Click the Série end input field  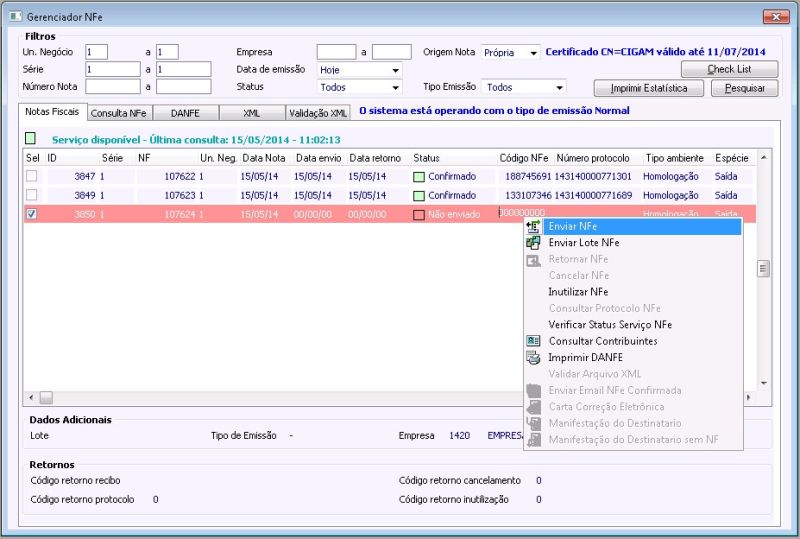tap(184, 69)
